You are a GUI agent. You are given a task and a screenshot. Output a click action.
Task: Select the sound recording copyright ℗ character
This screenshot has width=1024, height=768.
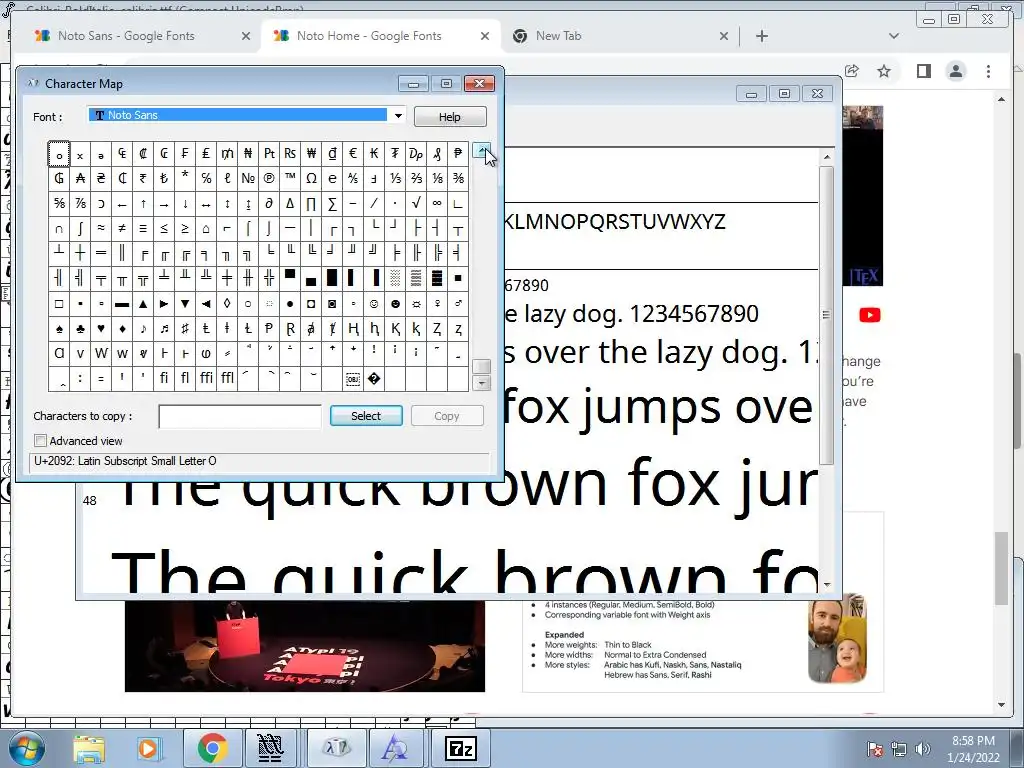pos(269,178)
